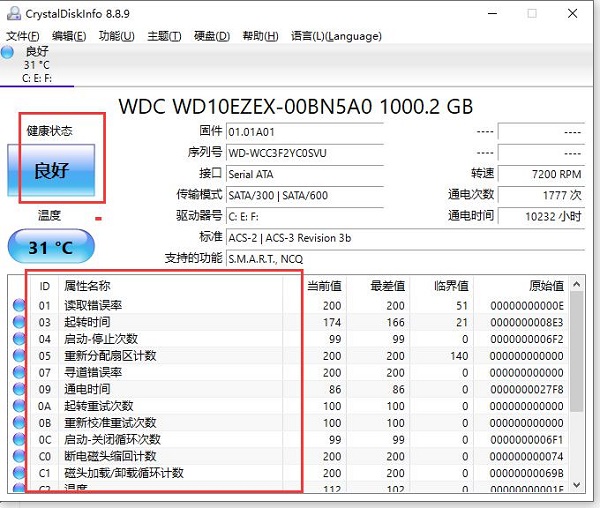Click status orb for 磁头加载/卸载循环计数 row
The width and height of the screenshot is (600, 508).
[x=18, y=473]
